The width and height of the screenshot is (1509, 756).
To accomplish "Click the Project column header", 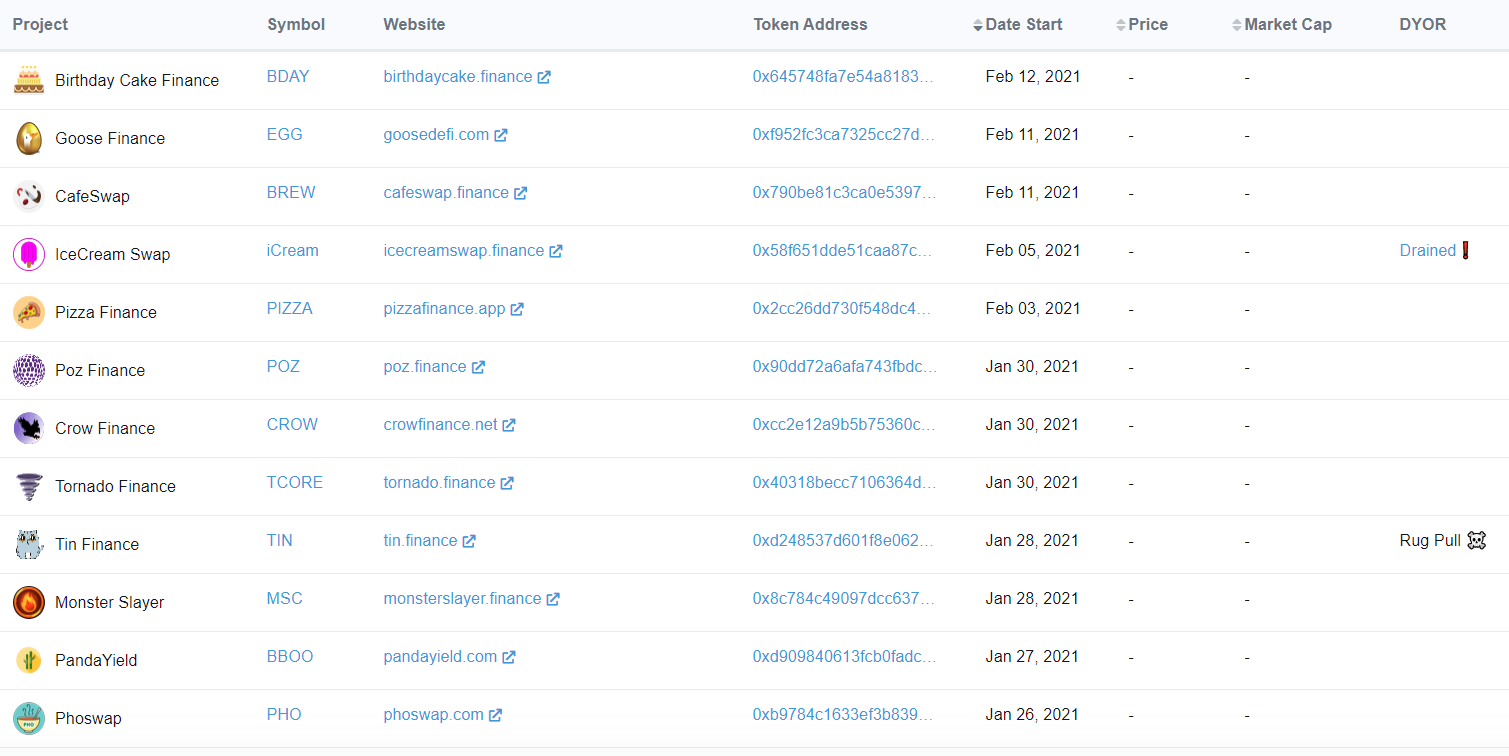I will click(40, 25).
